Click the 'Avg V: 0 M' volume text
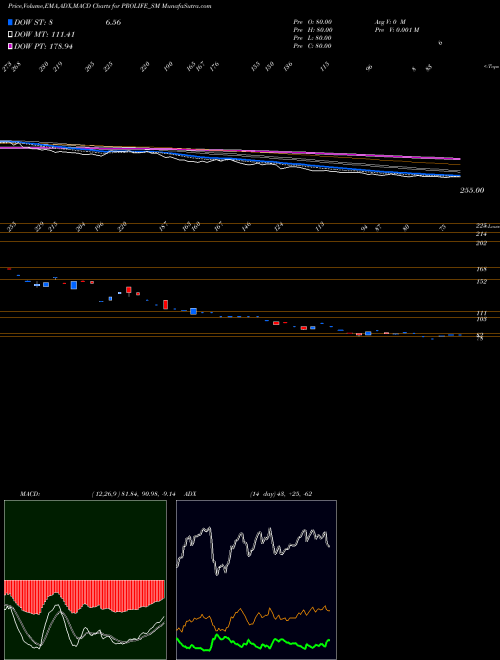Image resolution: width=500 pixels, height=660 pixels. coord(389,22)
